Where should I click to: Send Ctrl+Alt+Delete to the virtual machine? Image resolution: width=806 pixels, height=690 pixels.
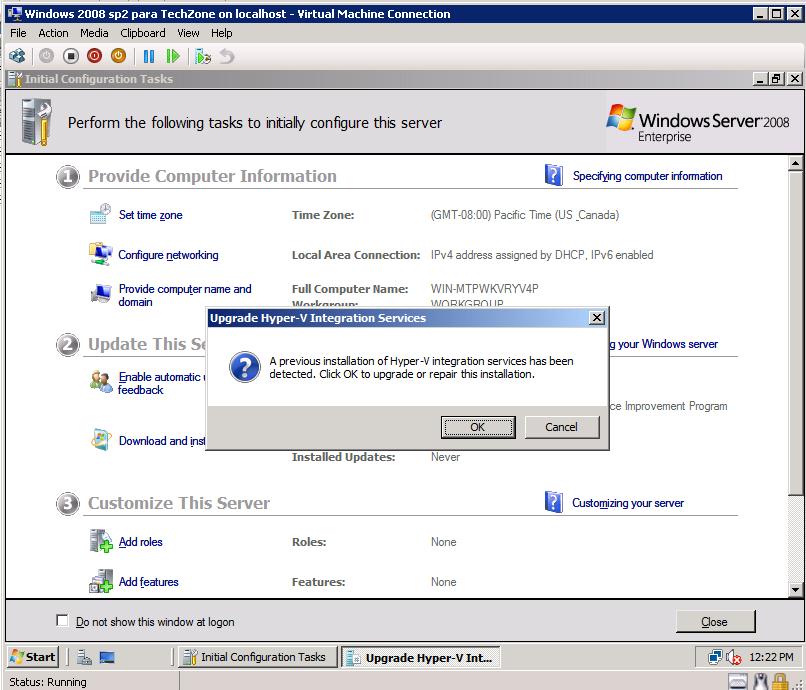tap(17, 56)
